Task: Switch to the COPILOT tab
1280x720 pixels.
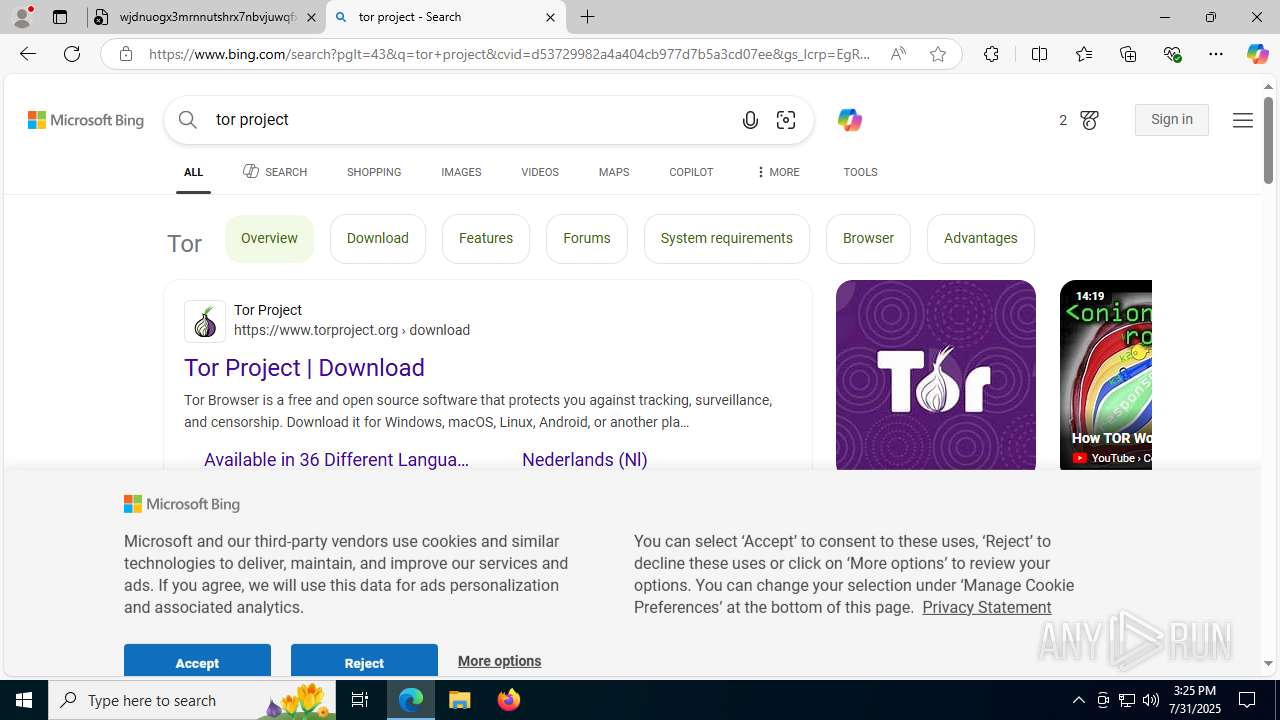Action: 691,172
